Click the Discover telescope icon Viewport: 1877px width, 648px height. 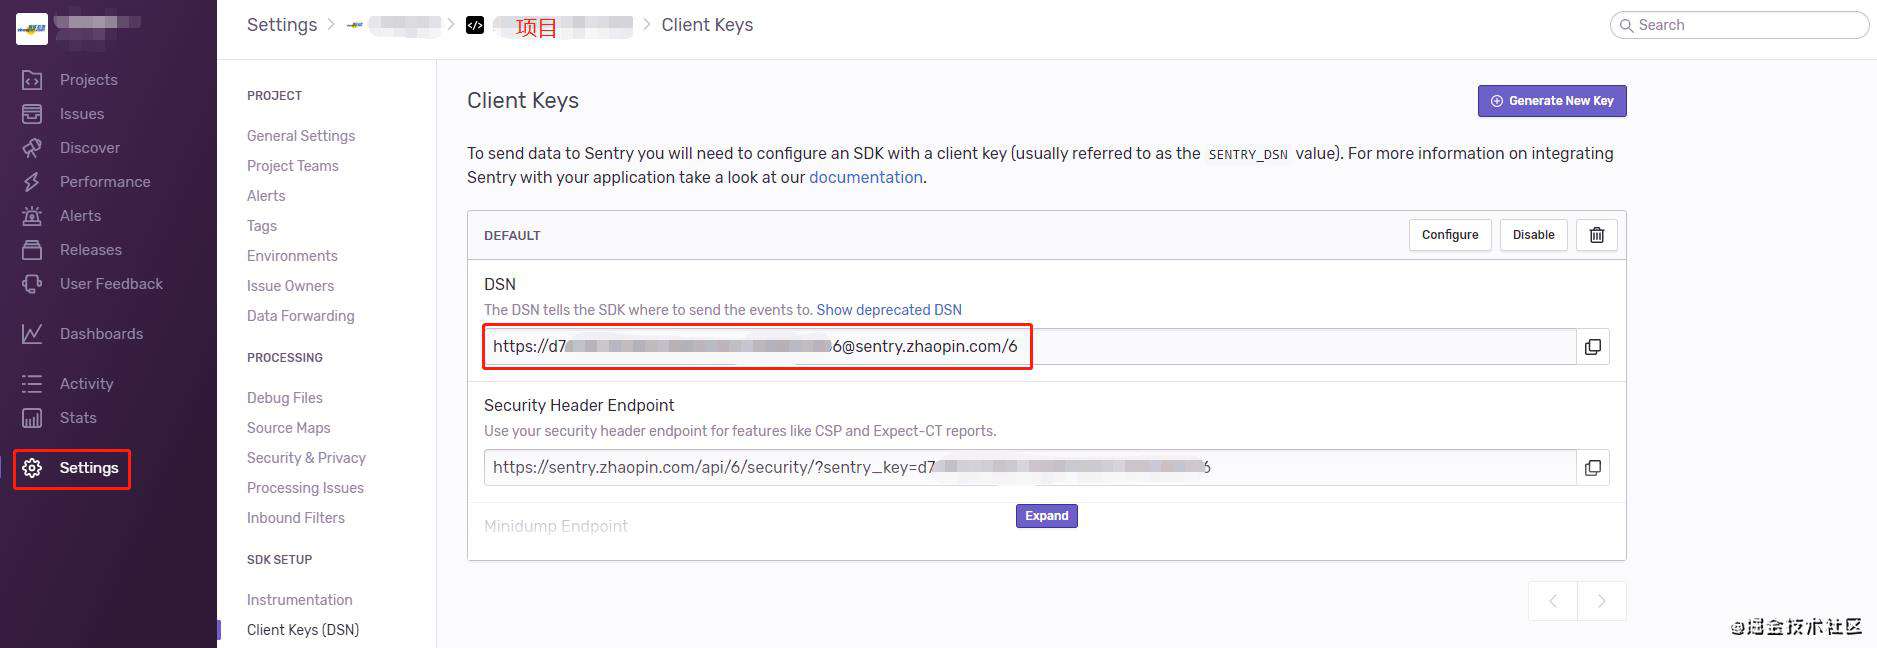[32, 148]
